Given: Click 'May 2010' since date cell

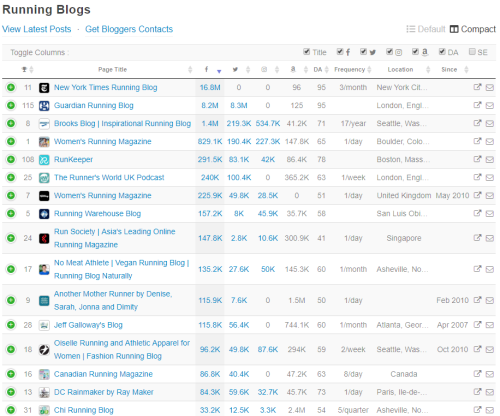Looking at the screenshot, I should coord(452,196).
